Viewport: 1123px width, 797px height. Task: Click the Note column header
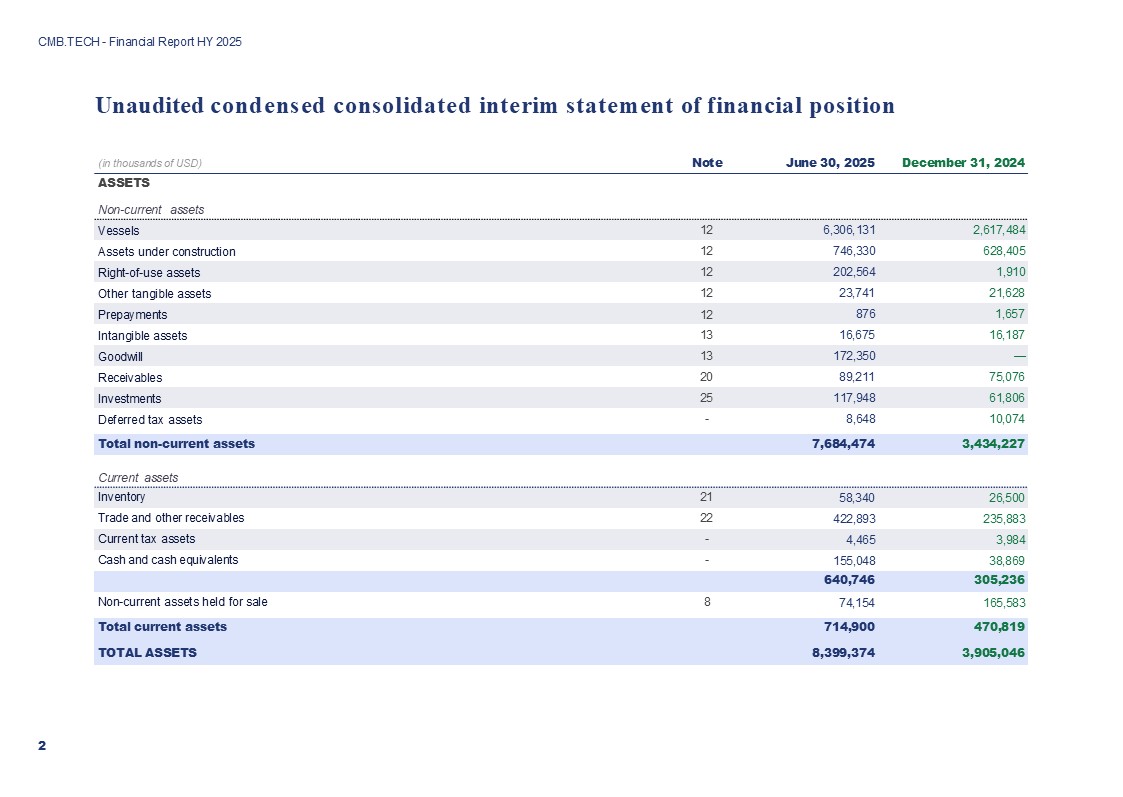pos(707,162)
